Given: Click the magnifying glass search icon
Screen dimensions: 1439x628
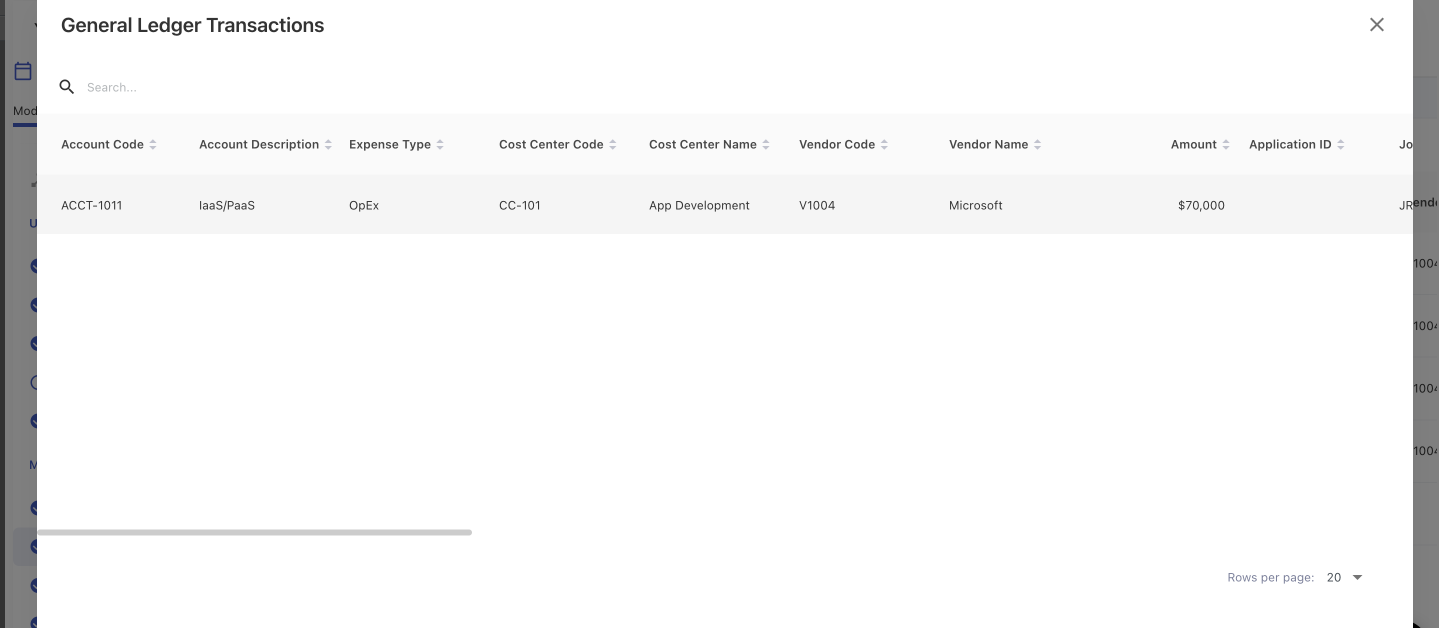Looking at the screenshot, I should [x=67, y=87].
